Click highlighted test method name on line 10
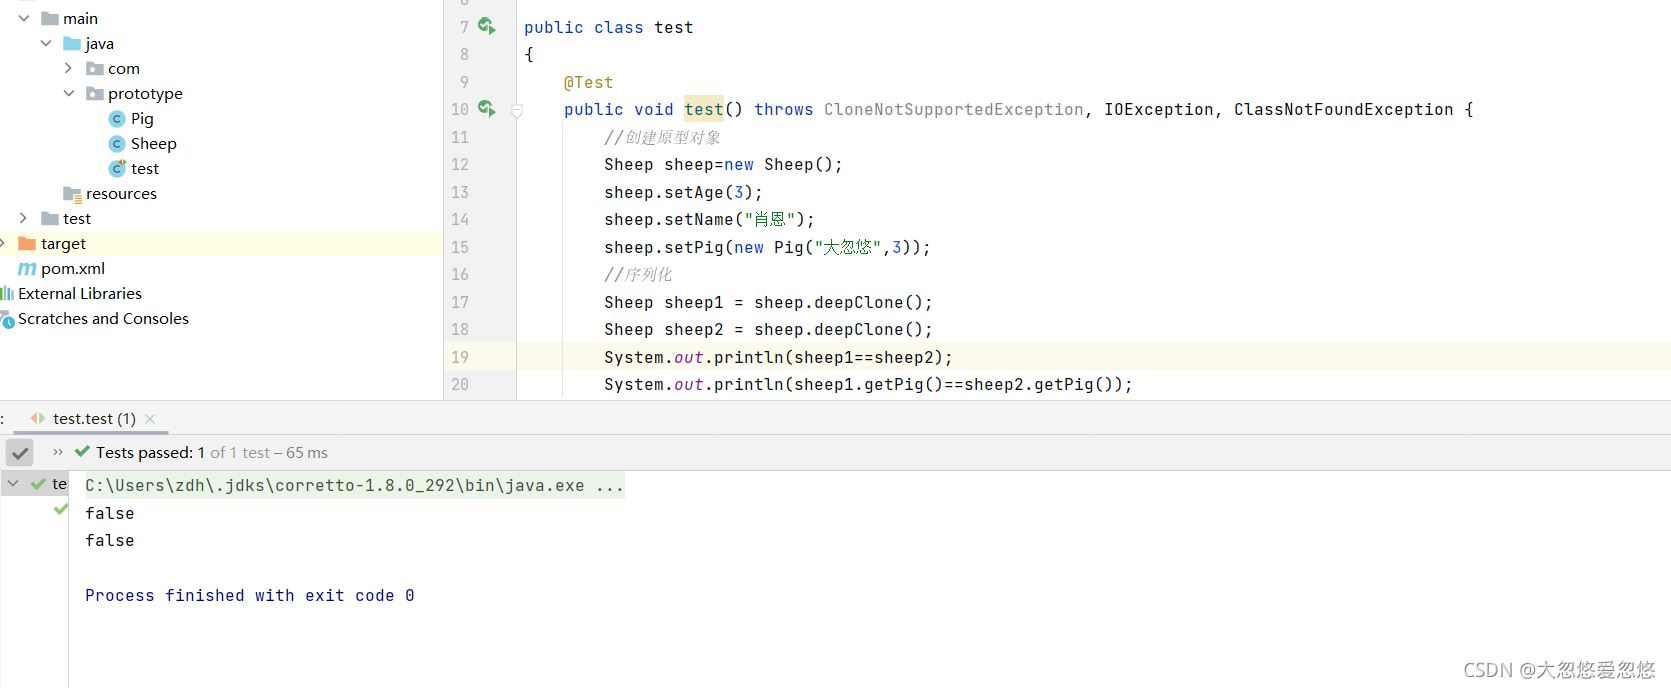1671x688 pixels. [704, 109]
